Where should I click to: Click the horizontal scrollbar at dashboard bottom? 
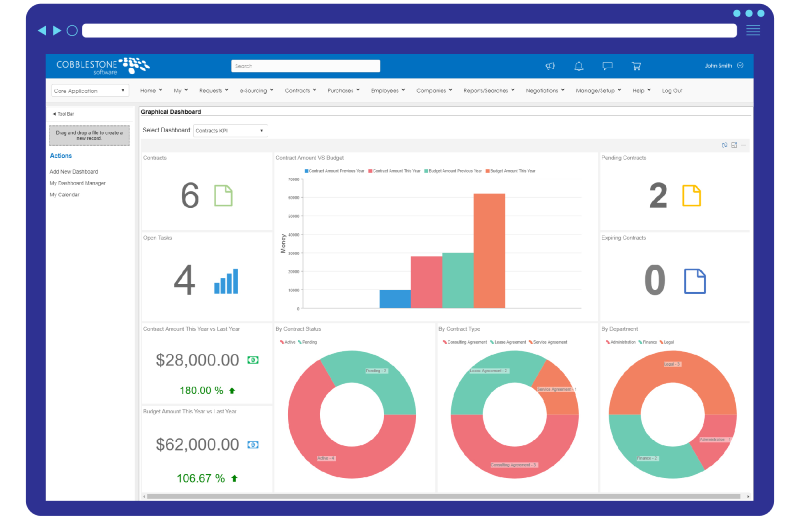click(x=443, y=496)
